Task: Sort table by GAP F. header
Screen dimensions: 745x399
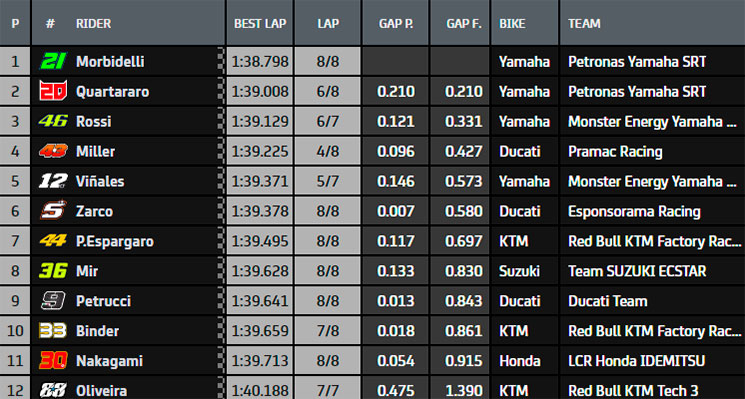Action: coord(464,23)
